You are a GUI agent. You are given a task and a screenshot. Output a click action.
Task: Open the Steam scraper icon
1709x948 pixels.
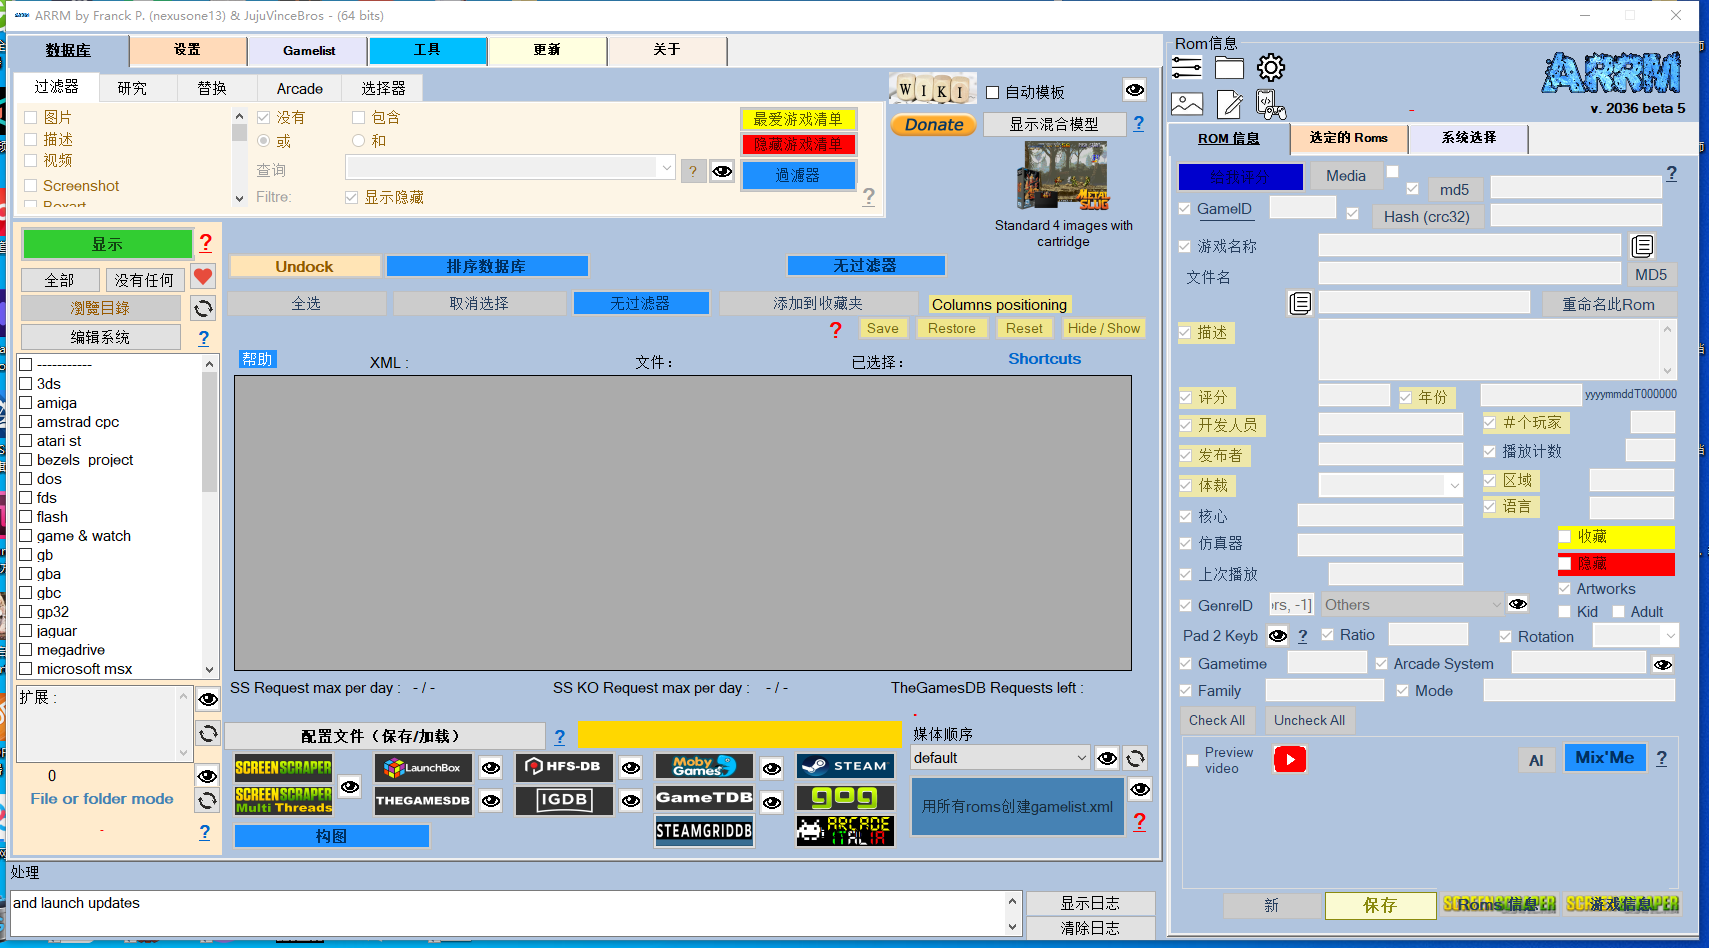pos(845,766)
